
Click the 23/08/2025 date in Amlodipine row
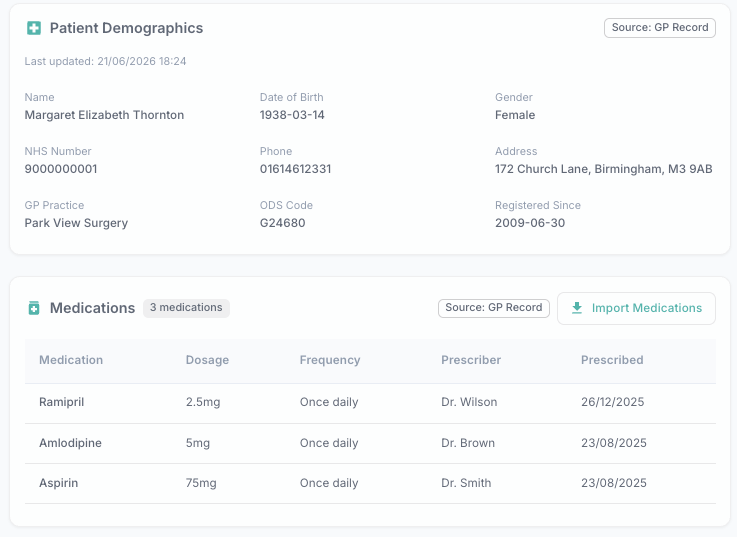(x=614, y=443)
